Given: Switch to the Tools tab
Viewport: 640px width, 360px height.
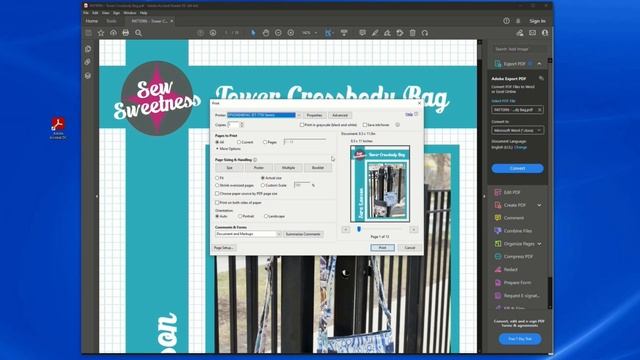Looking at the screenshot, I should 111,21.
